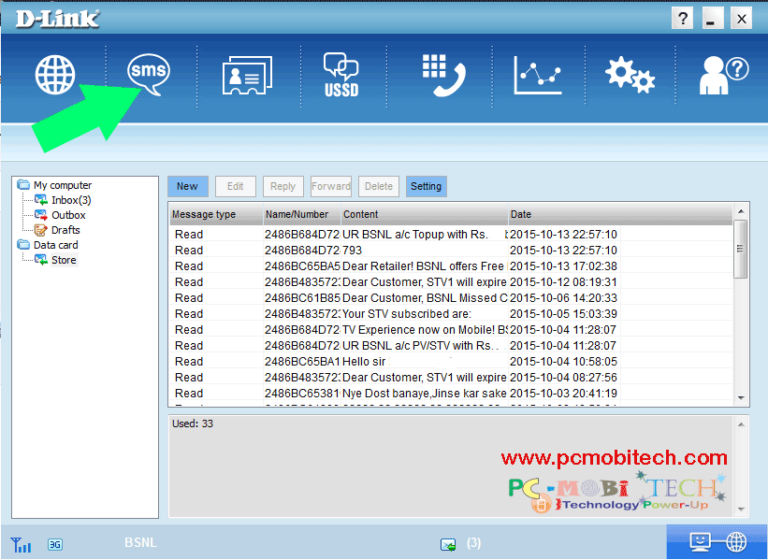Sort by Date column header
This screenshot has height=560, width=768.
620,214
